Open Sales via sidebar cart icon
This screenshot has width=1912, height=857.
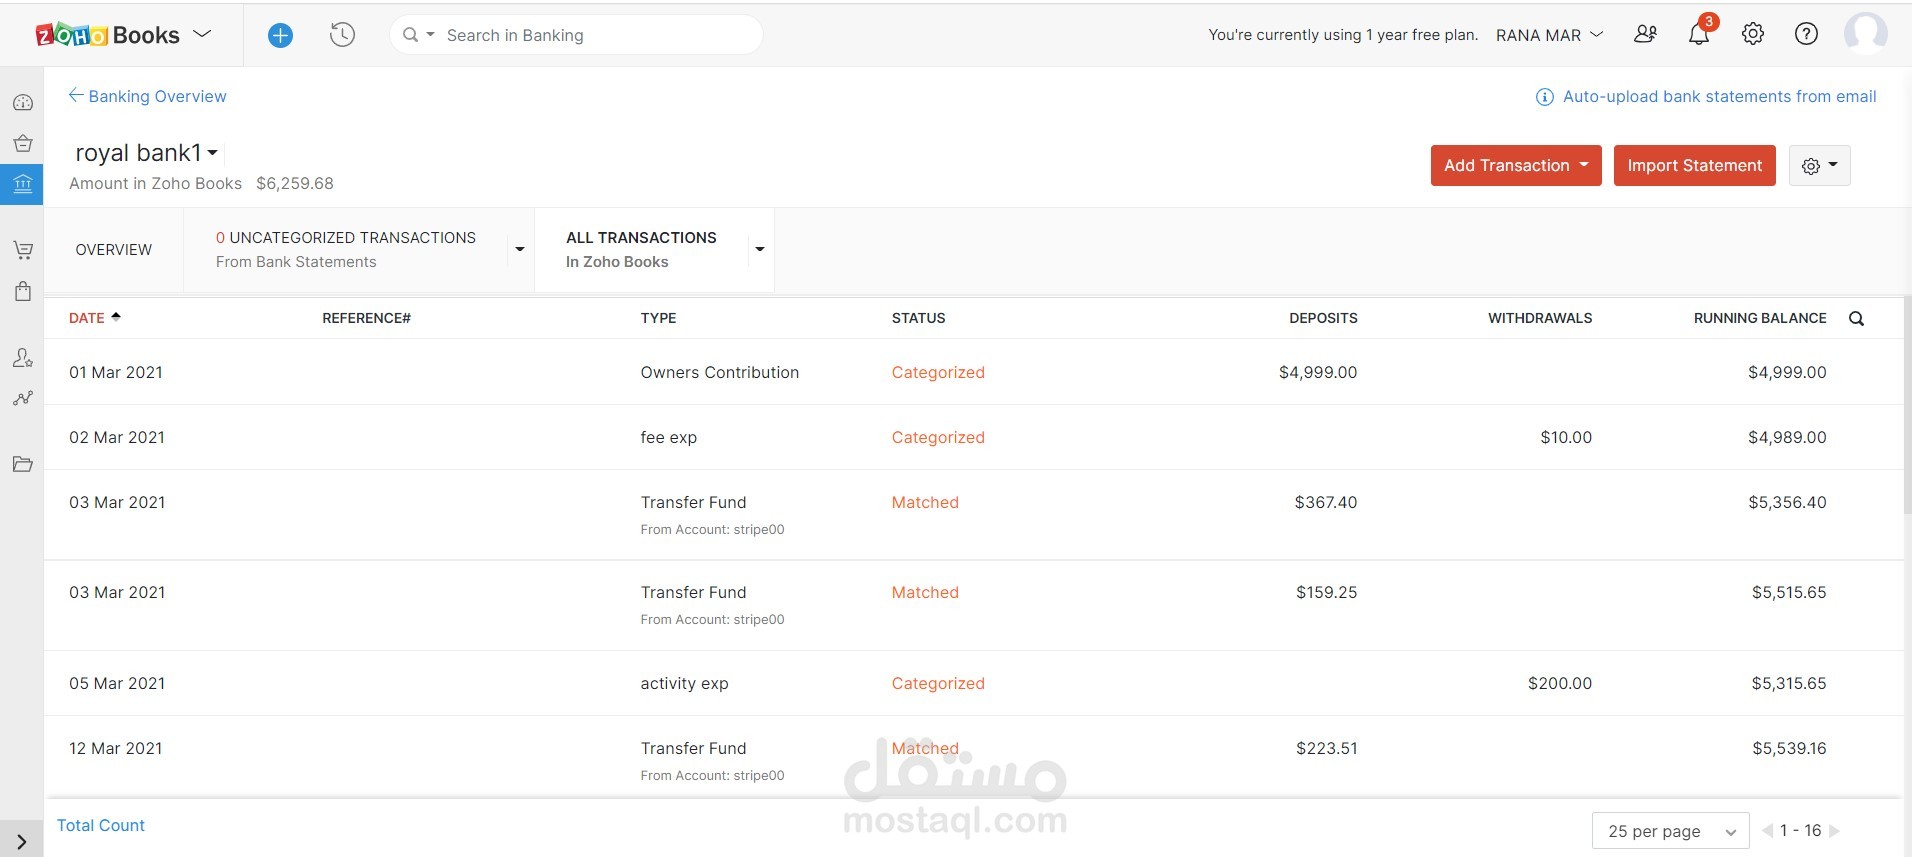(22, 250)
